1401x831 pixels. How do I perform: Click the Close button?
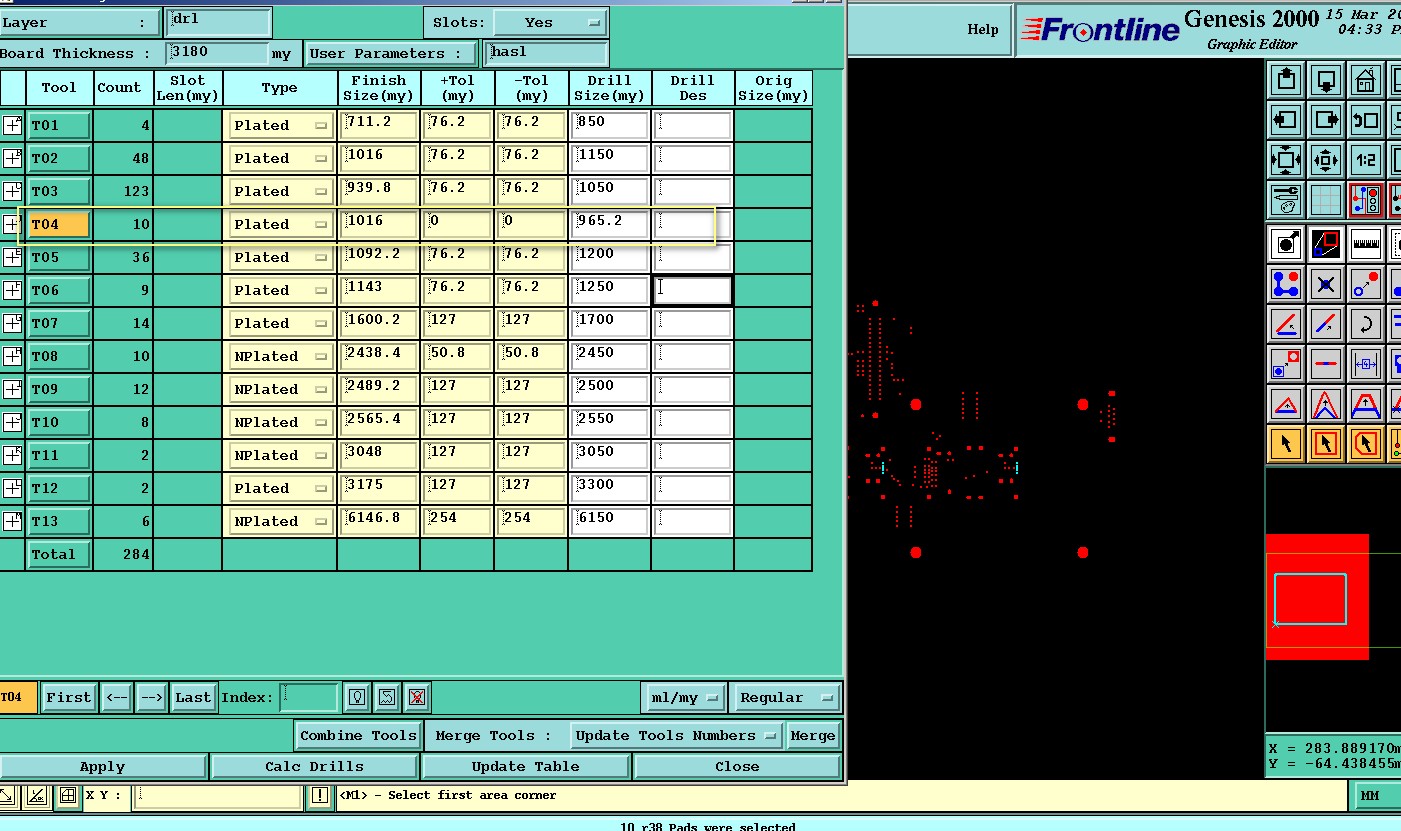737,767
